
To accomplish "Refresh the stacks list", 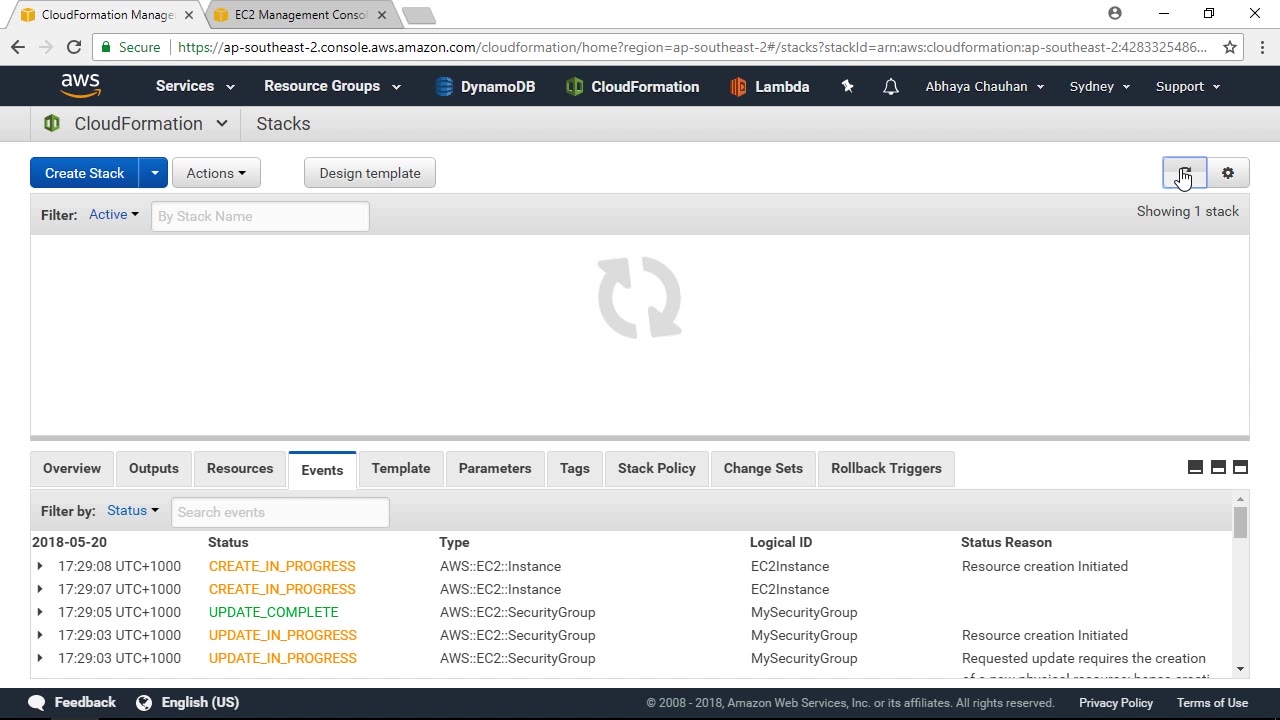I will (1185, 173).
